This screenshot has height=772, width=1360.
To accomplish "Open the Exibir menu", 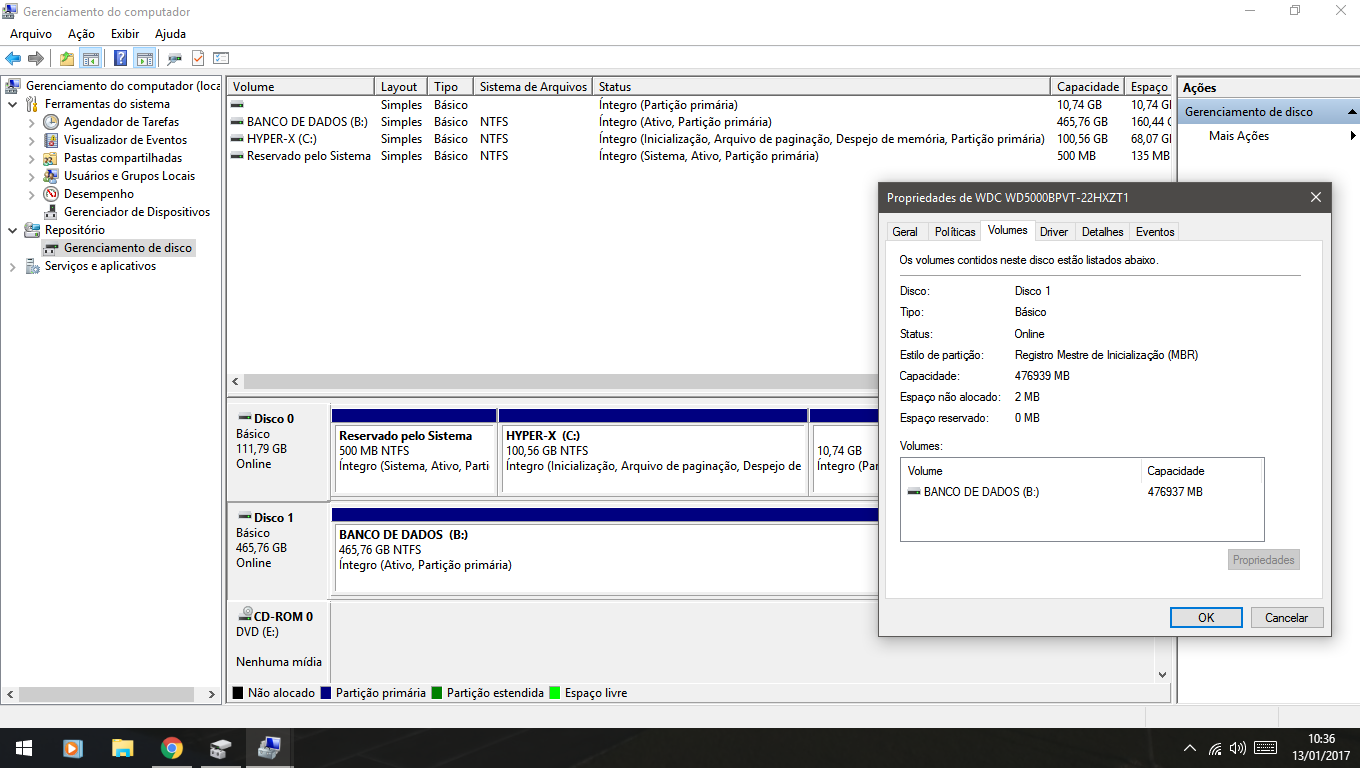I will pyautogui.click(x=125, y=34).
